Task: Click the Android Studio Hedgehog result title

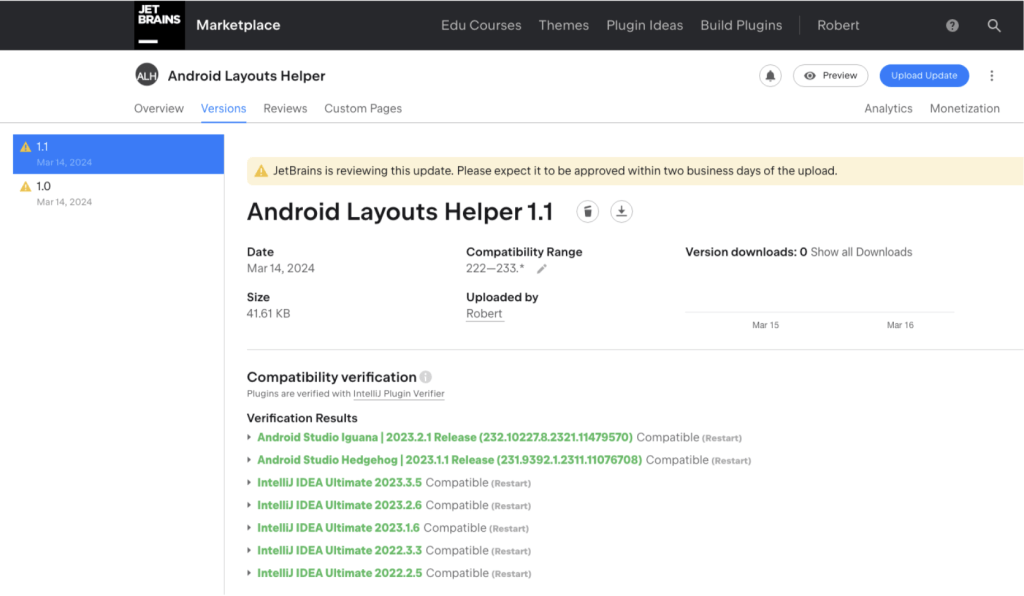Action: pos(449,460)
